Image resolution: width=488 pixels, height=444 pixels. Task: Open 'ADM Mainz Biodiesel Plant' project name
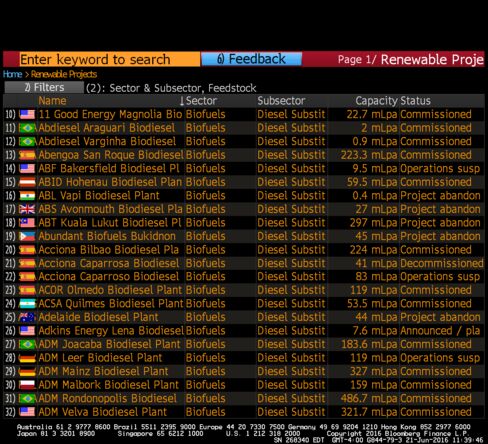click(103, 371)
